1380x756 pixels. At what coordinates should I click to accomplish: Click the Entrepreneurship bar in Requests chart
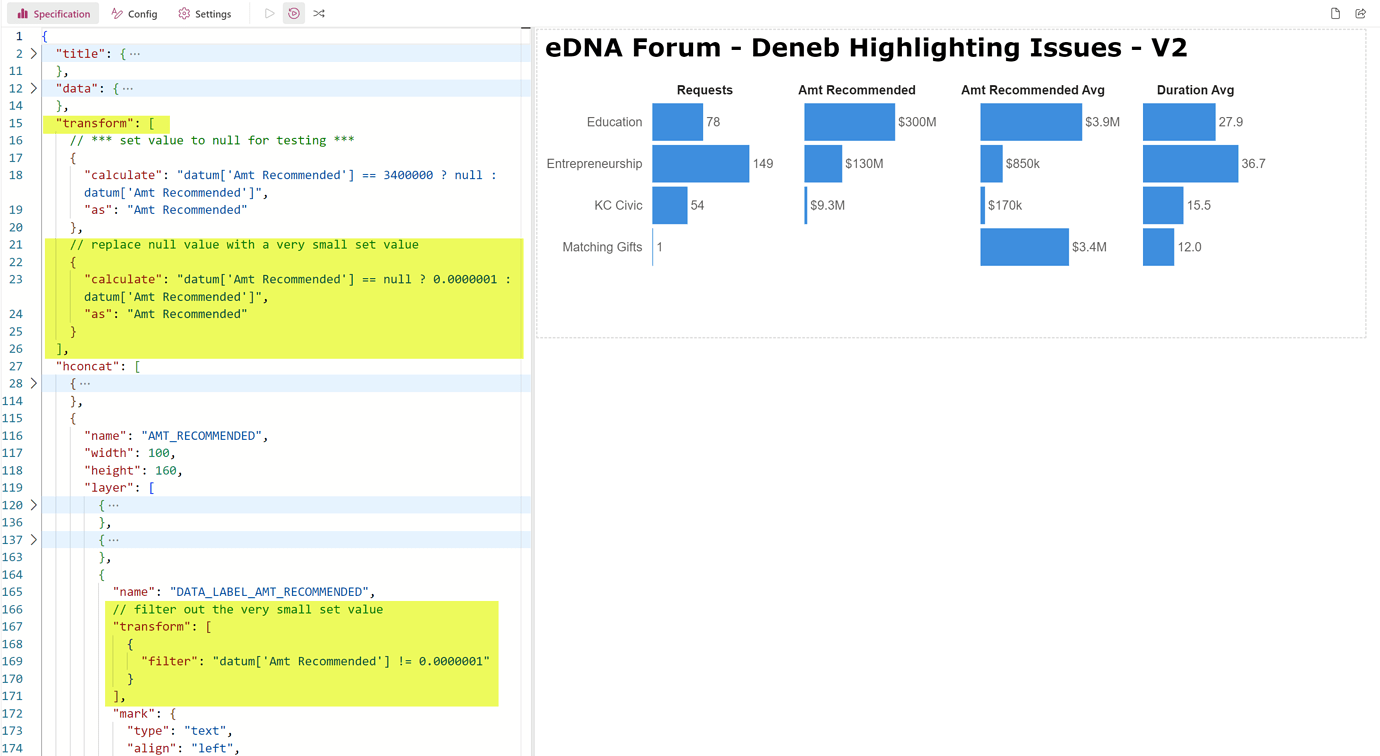tap(700, 163)
